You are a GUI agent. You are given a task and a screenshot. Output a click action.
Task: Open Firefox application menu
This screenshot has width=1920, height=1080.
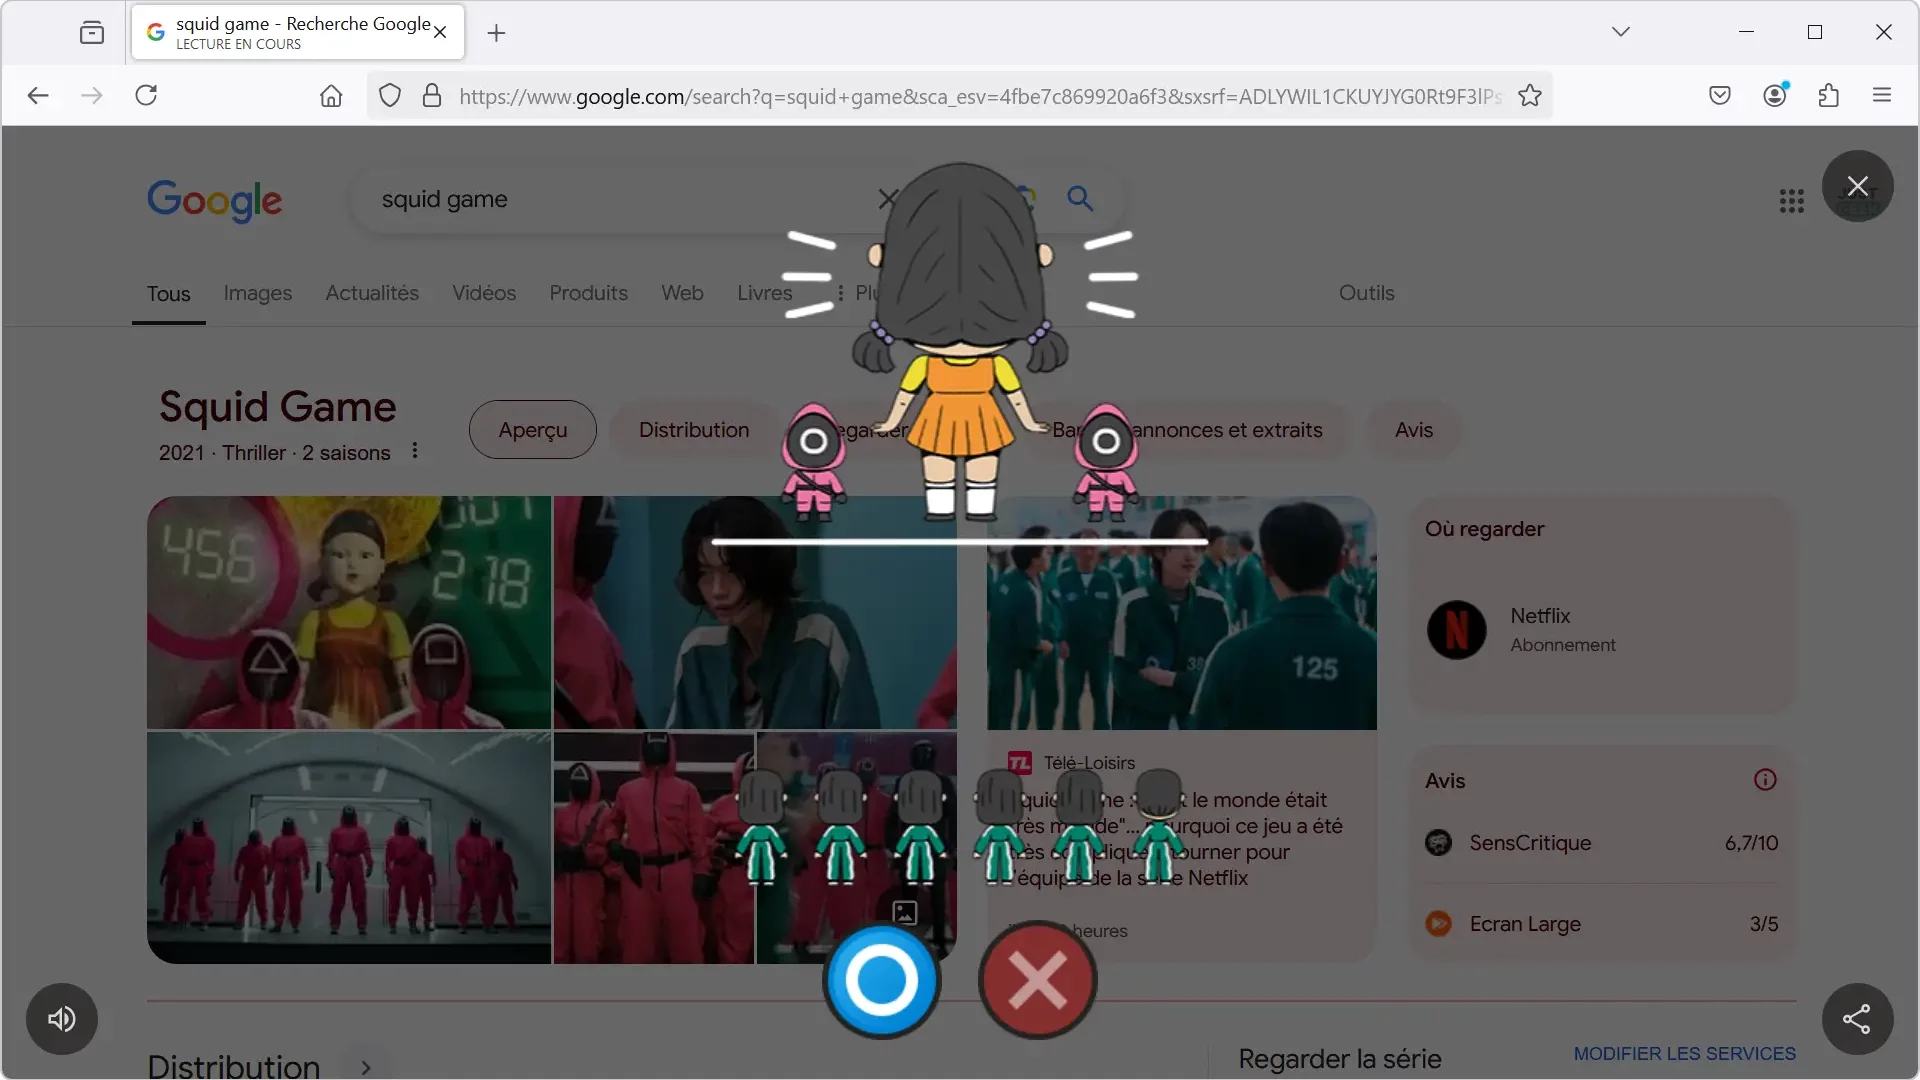point(1882,95)
